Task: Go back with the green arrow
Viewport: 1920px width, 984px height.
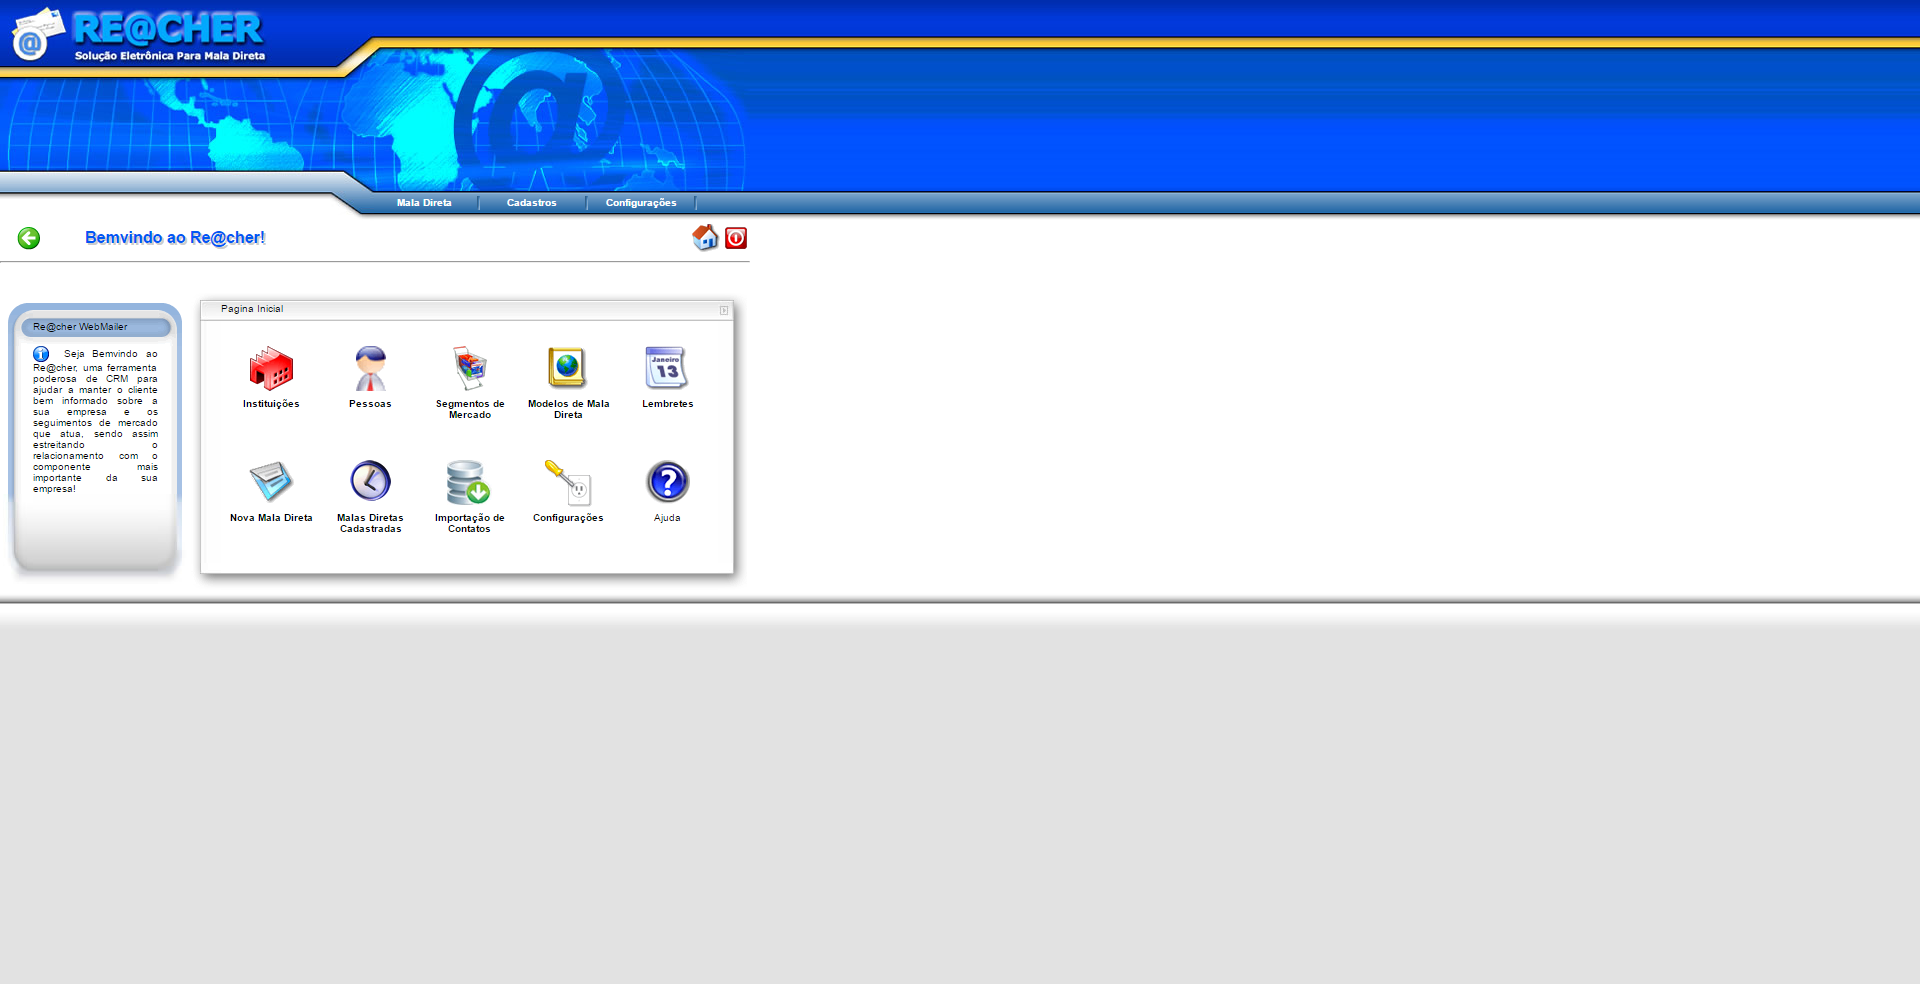Action: 29,238
